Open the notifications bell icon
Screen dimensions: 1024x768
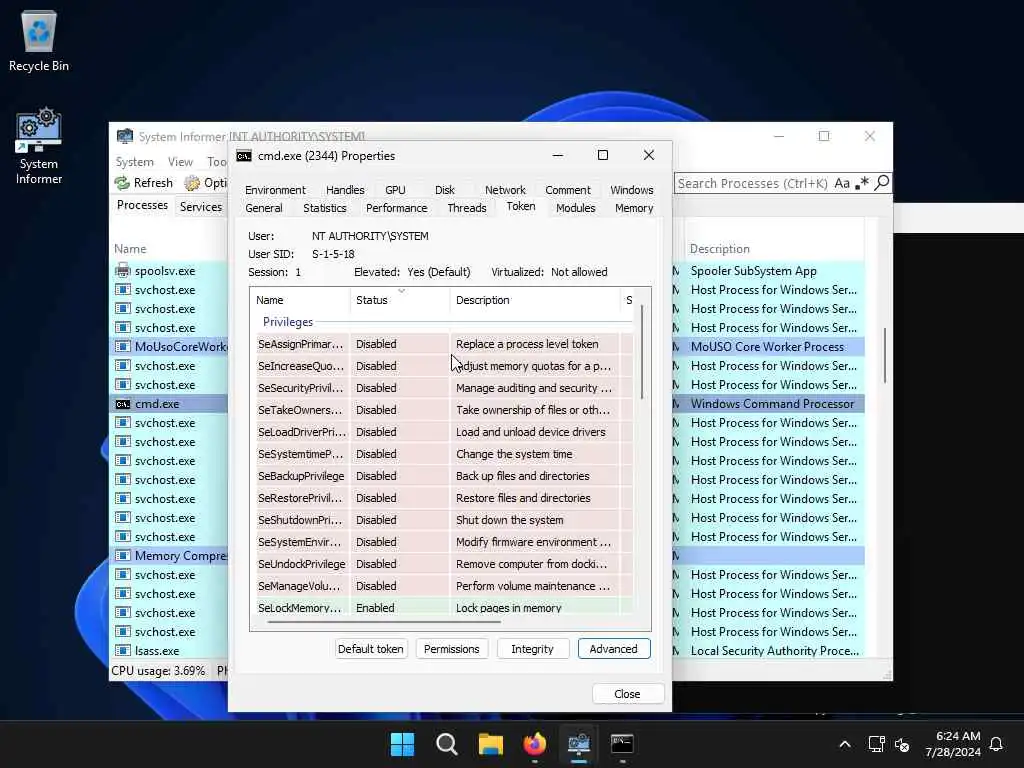pyautogui.click(x=996, y=744)
